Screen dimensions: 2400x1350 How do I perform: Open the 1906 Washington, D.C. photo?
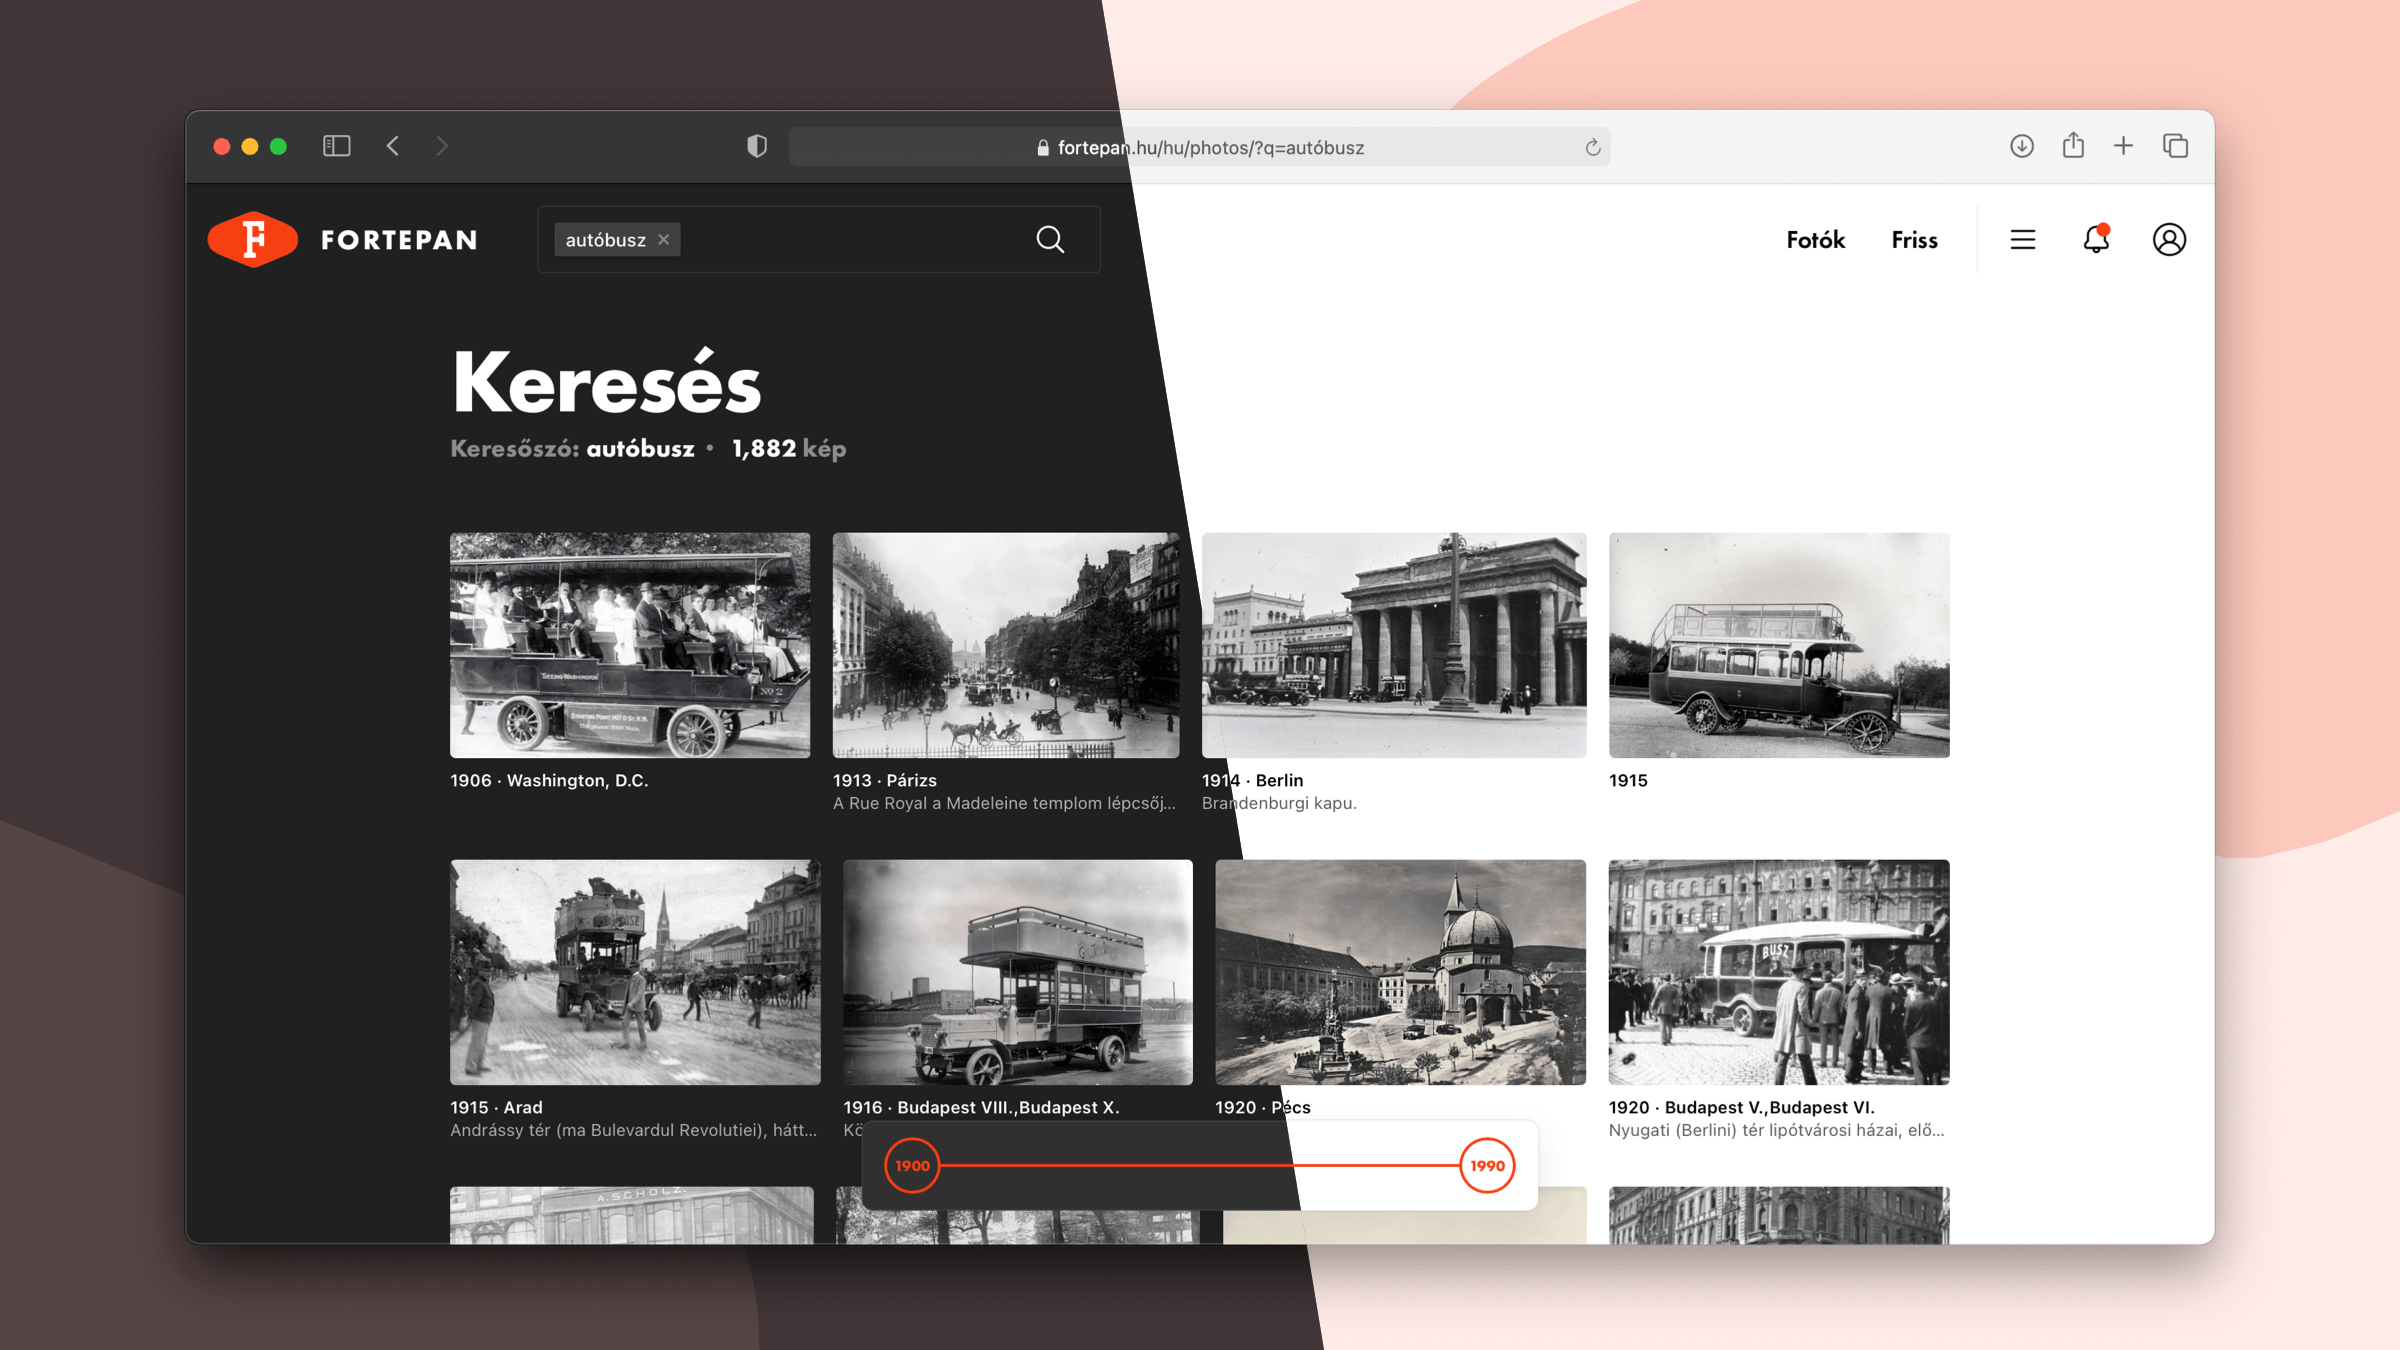[x=630, y=645]
